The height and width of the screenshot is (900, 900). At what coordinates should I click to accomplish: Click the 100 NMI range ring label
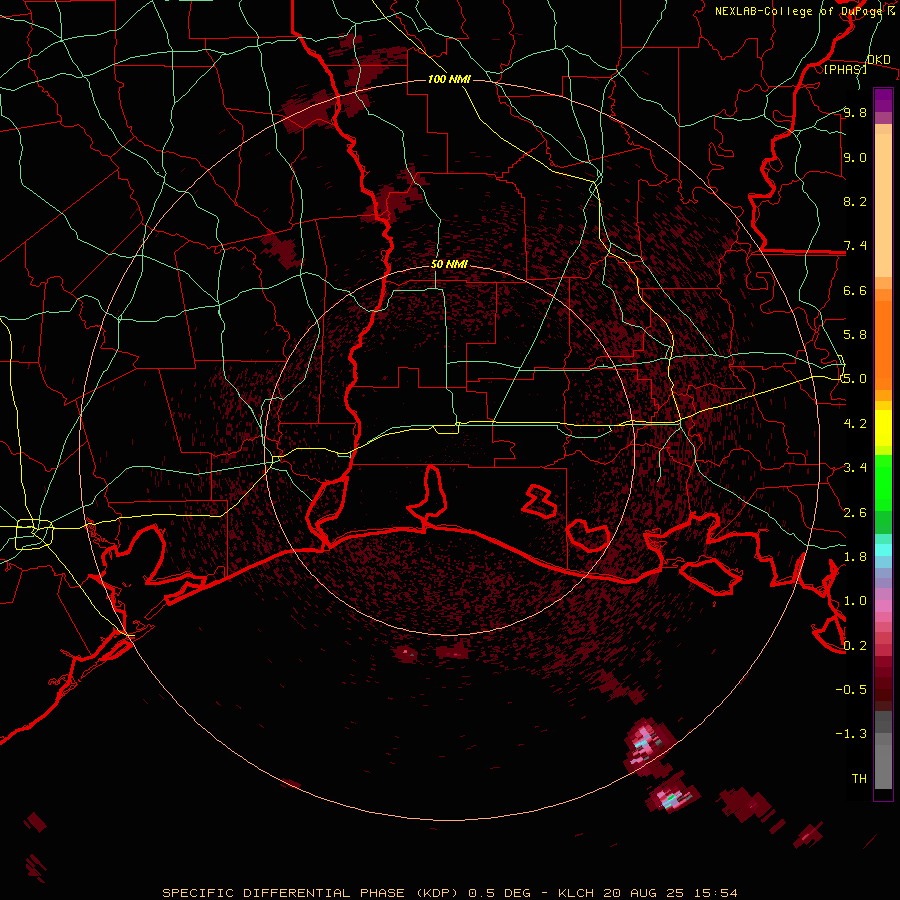pos(449,79)
